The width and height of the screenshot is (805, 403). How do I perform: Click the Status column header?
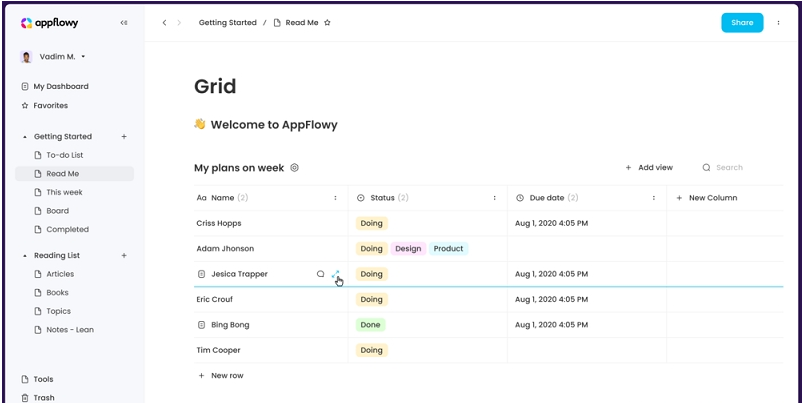(428, 198)
